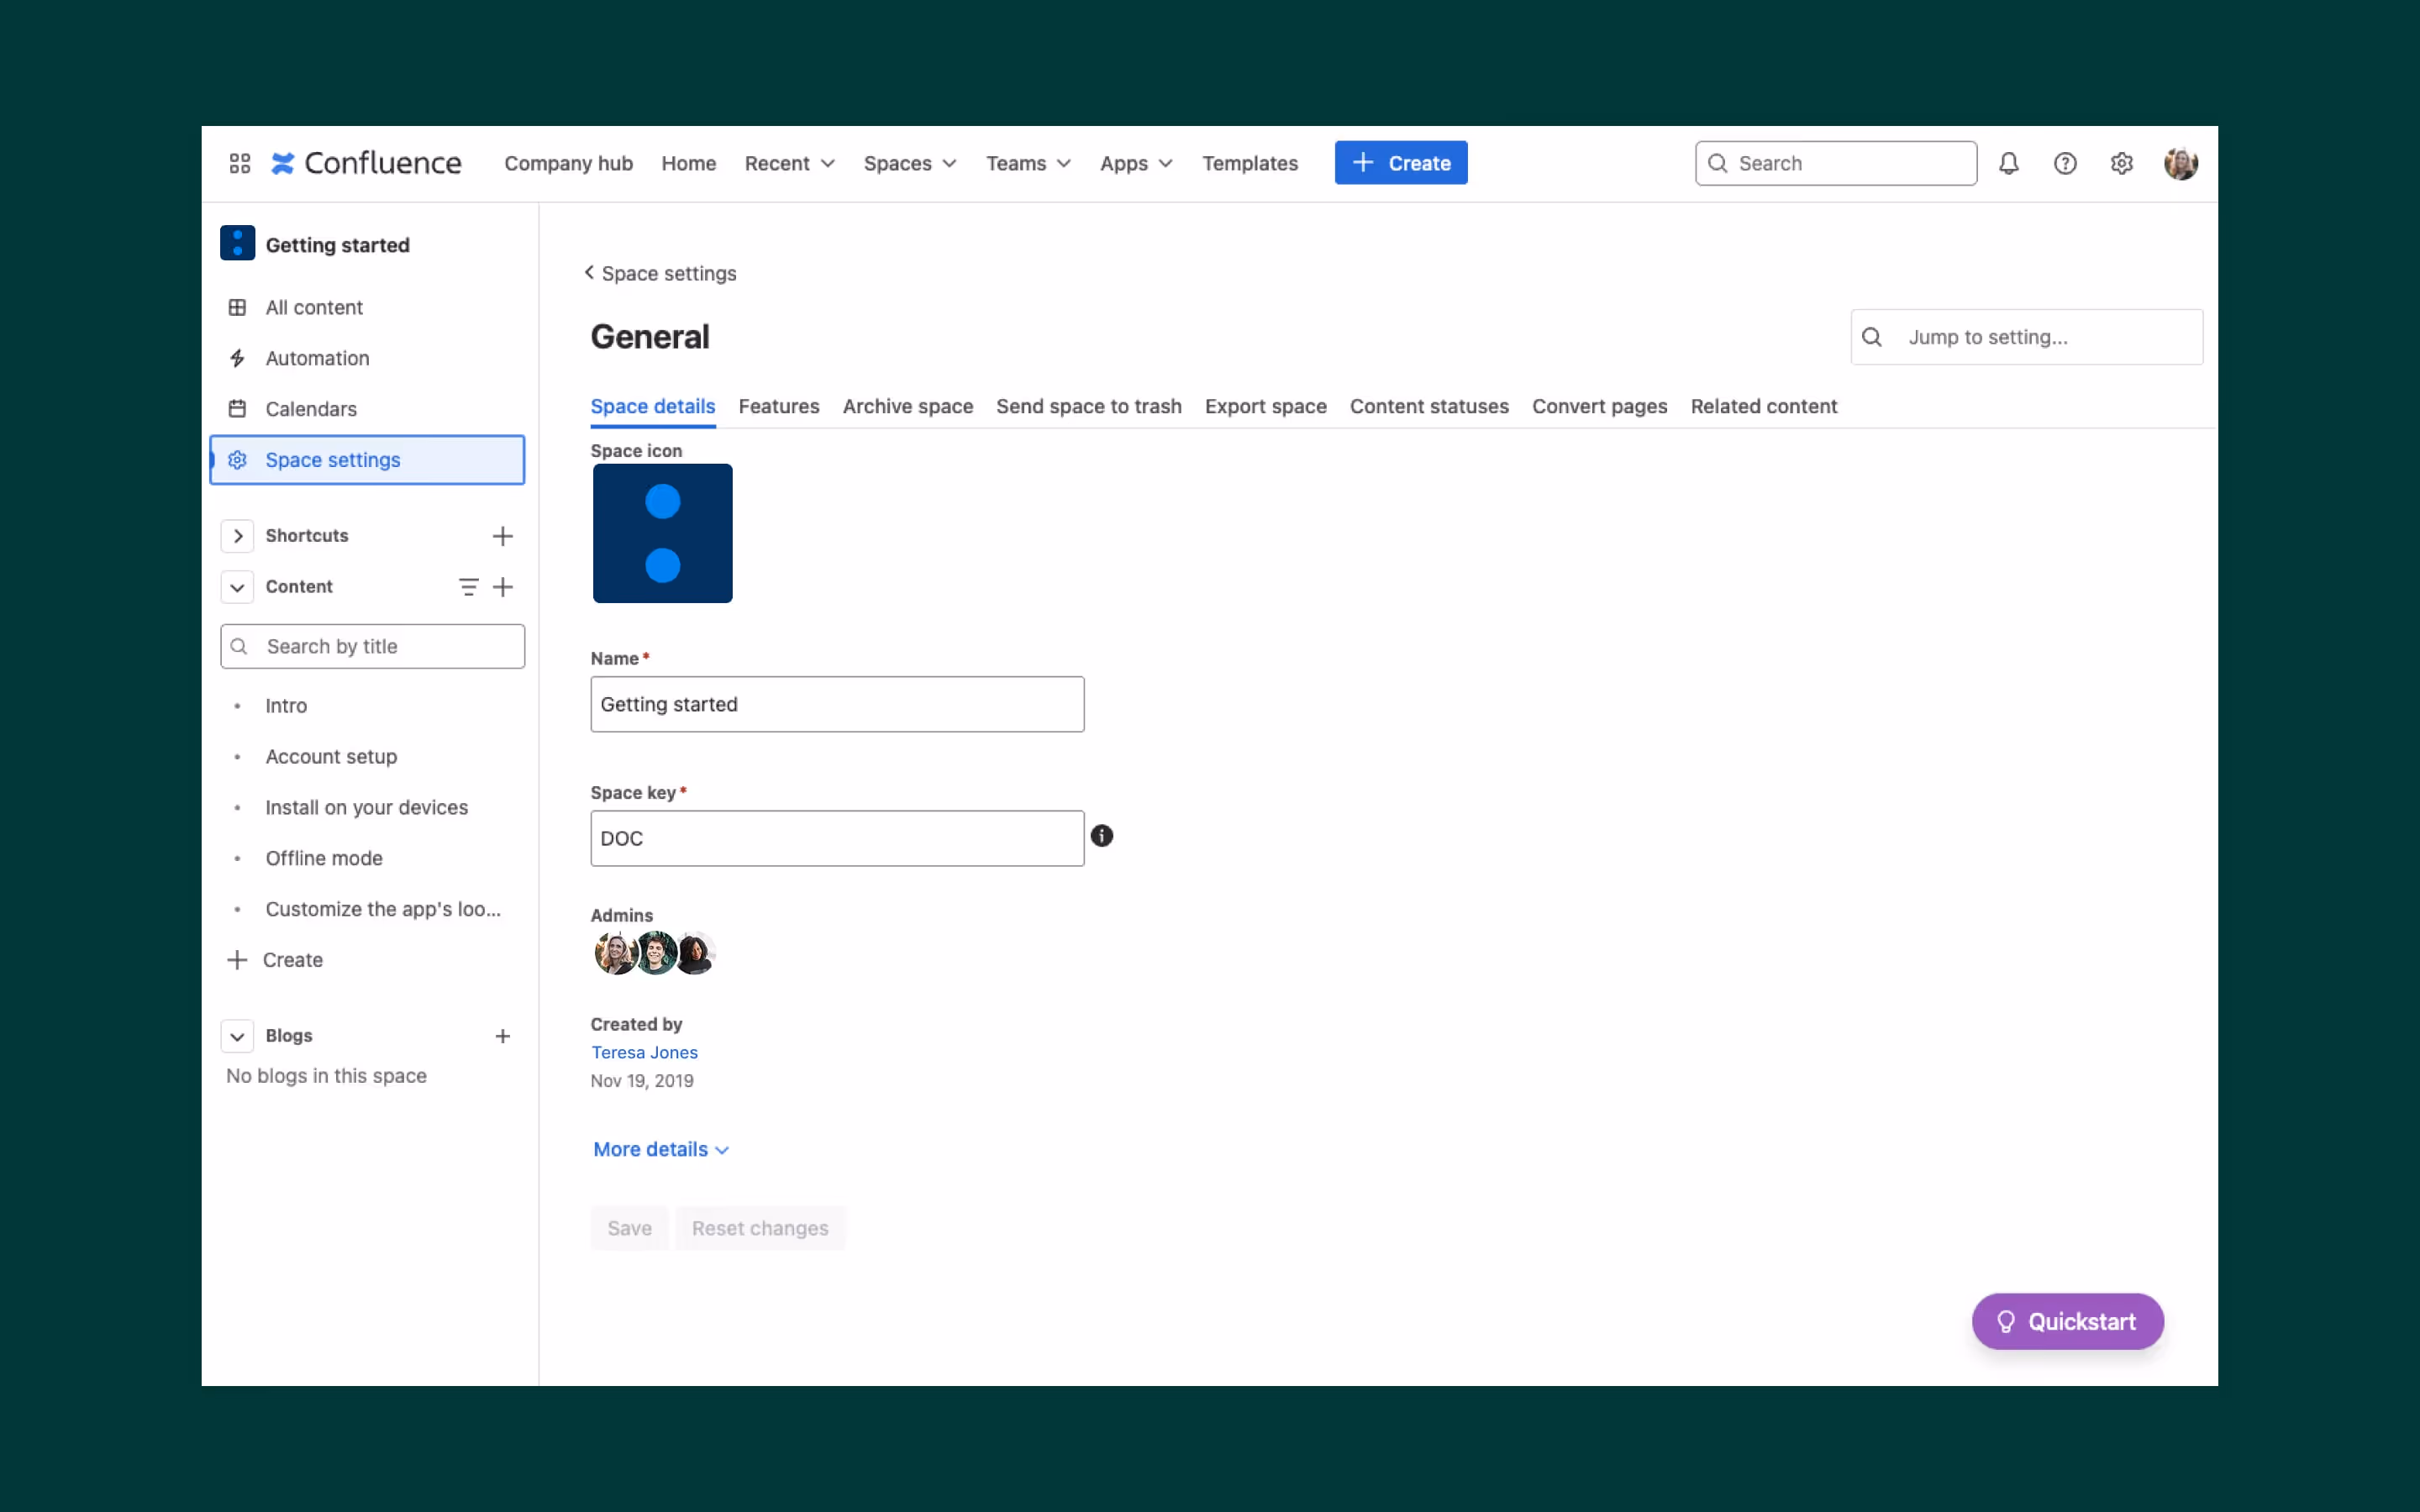Open the global settings gear icon
The width and height of the screenshot is (2420, 1512).
(2121, 163)
